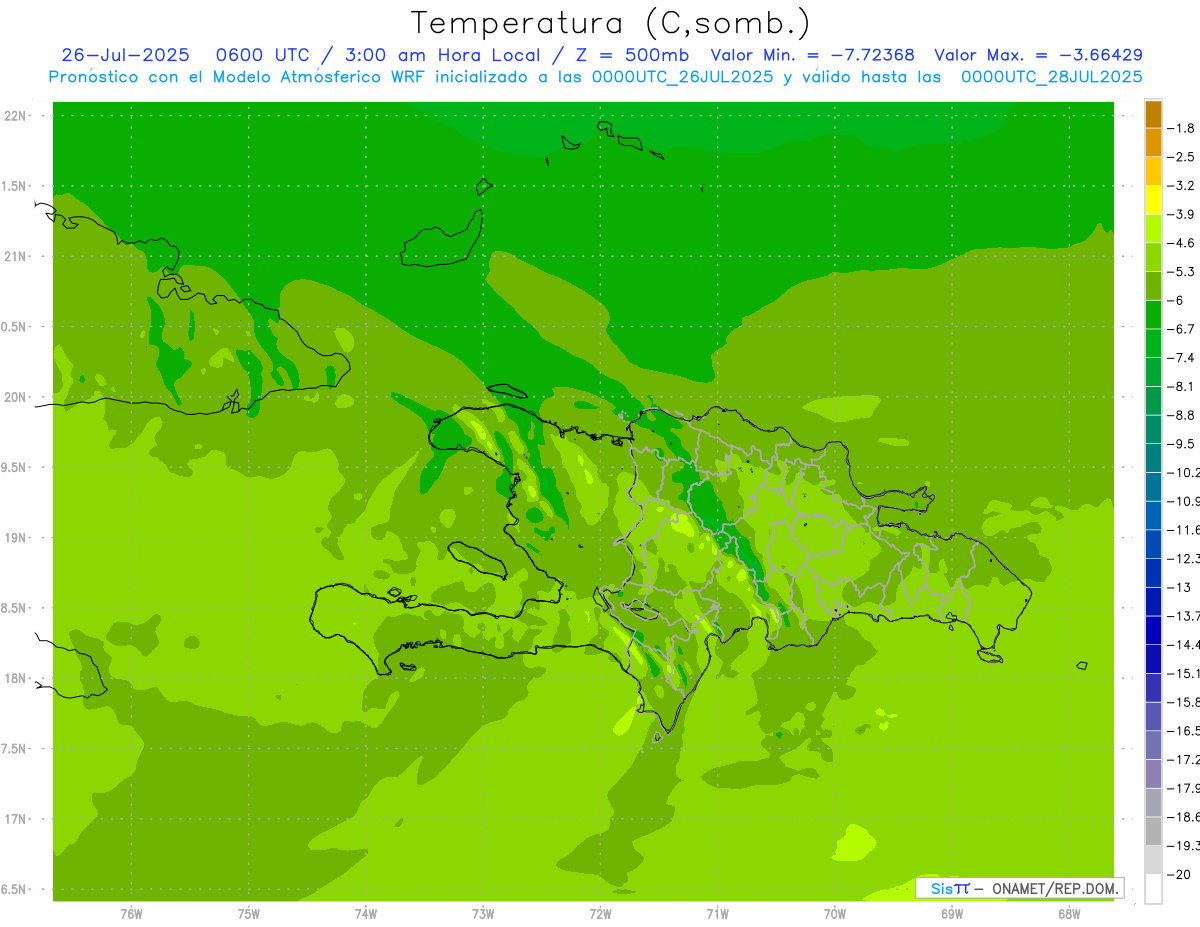Select the dark brown top color bar swatch

[1153, 114]
